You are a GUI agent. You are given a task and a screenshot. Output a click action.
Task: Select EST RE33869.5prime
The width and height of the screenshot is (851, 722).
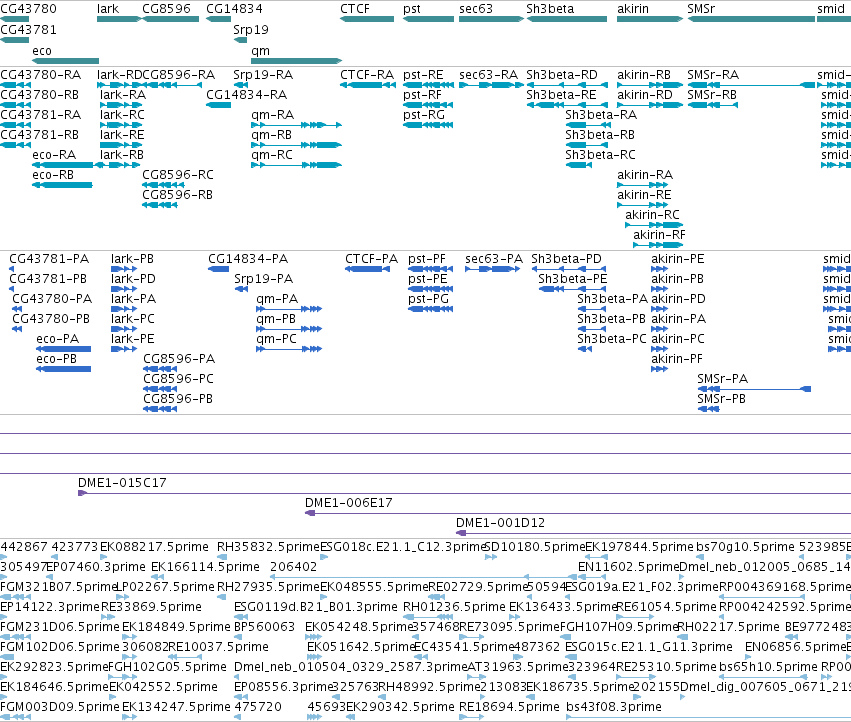[x=151, y=607]
